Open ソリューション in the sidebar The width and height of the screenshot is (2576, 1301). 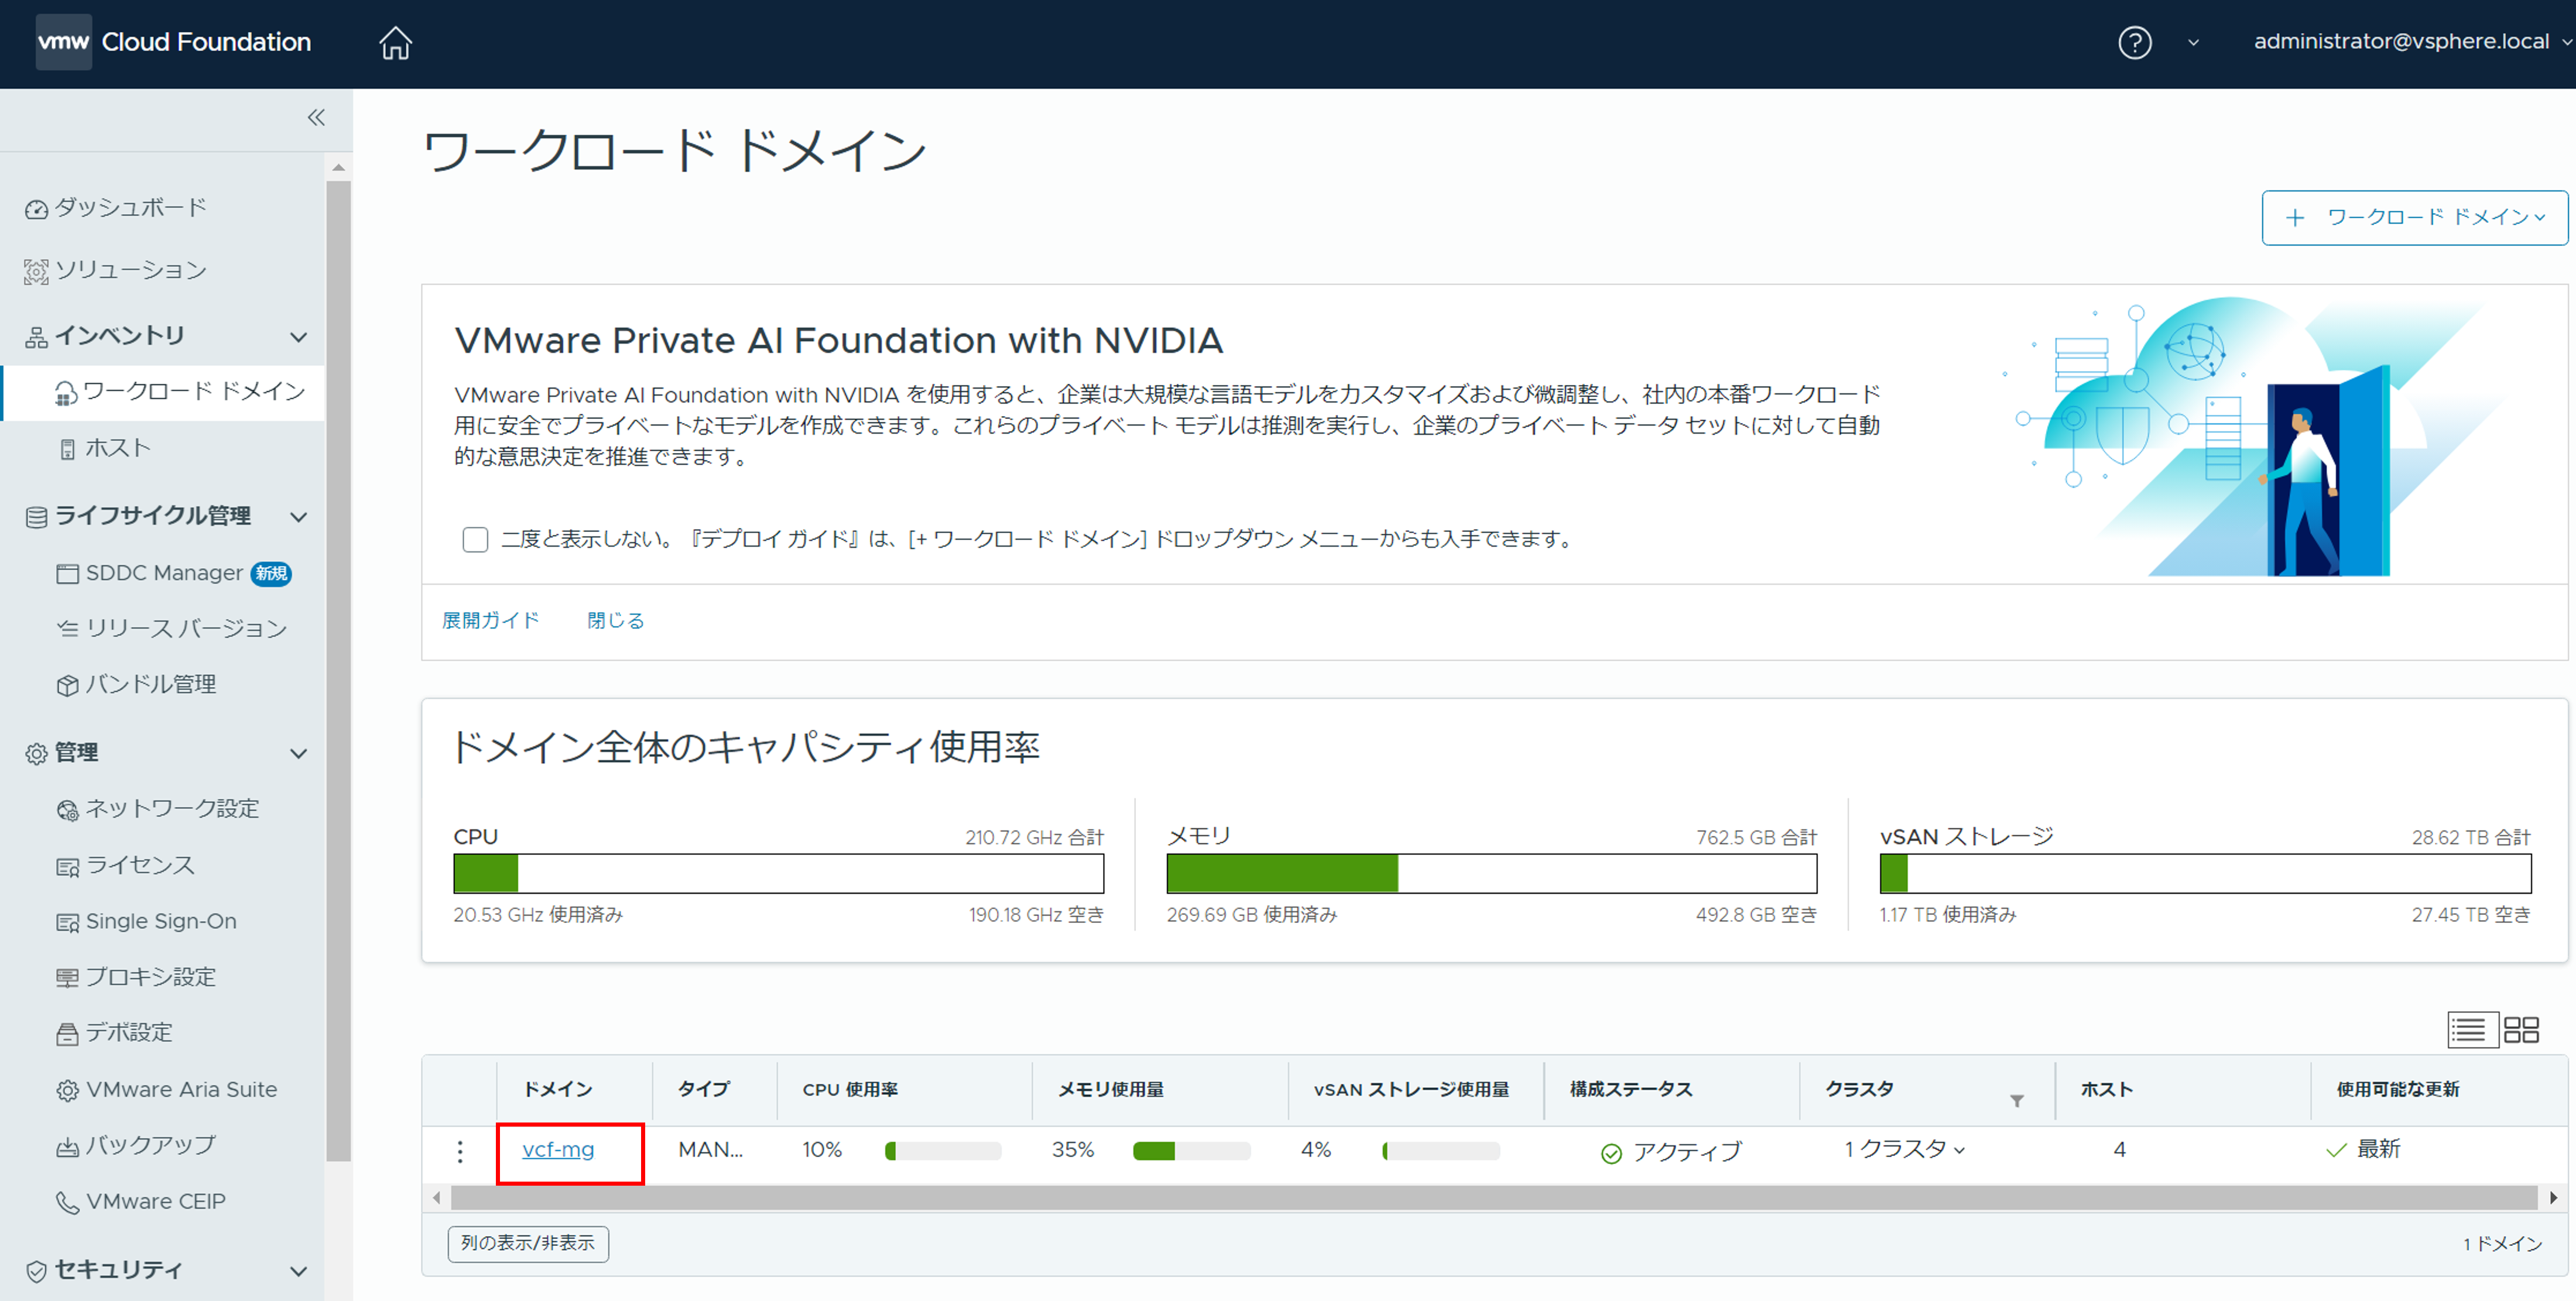pos(130,270)
